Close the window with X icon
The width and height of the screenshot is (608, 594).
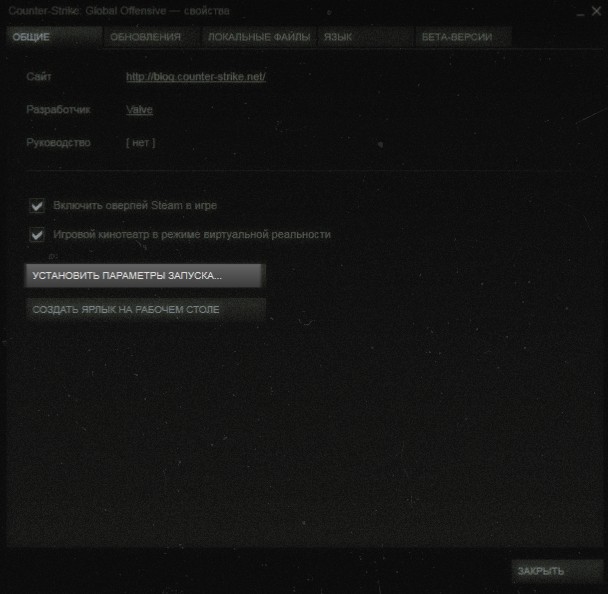(x=596, y=11)
